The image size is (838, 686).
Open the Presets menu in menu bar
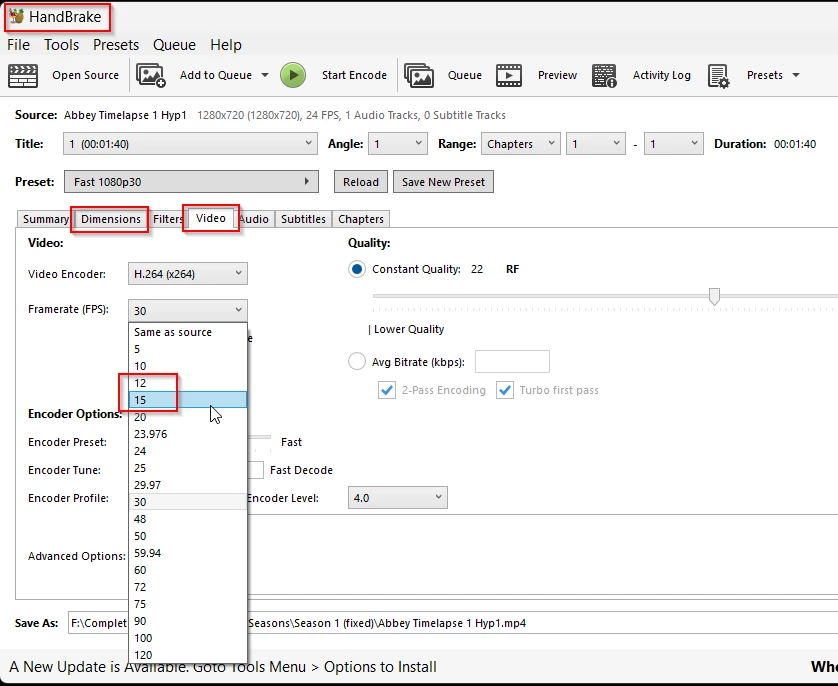(x=116, y=45)
